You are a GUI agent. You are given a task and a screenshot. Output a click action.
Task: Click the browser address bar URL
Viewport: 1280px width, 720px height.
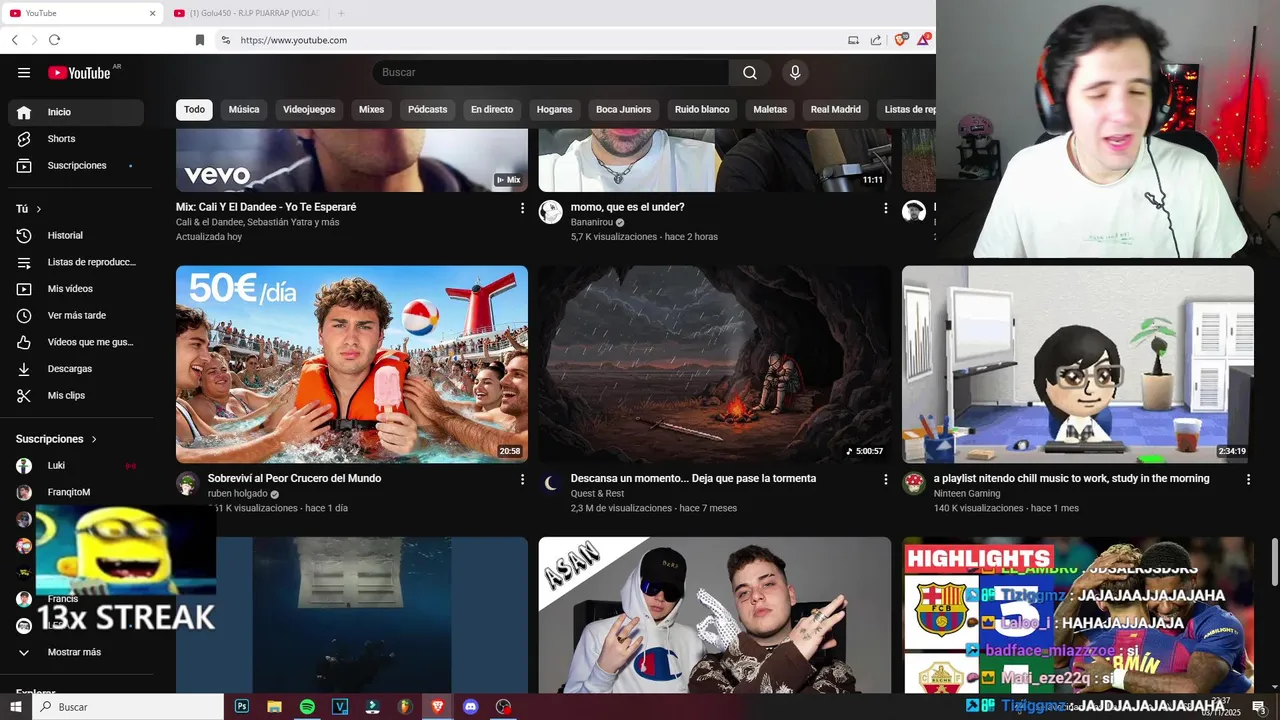point(293,40)
